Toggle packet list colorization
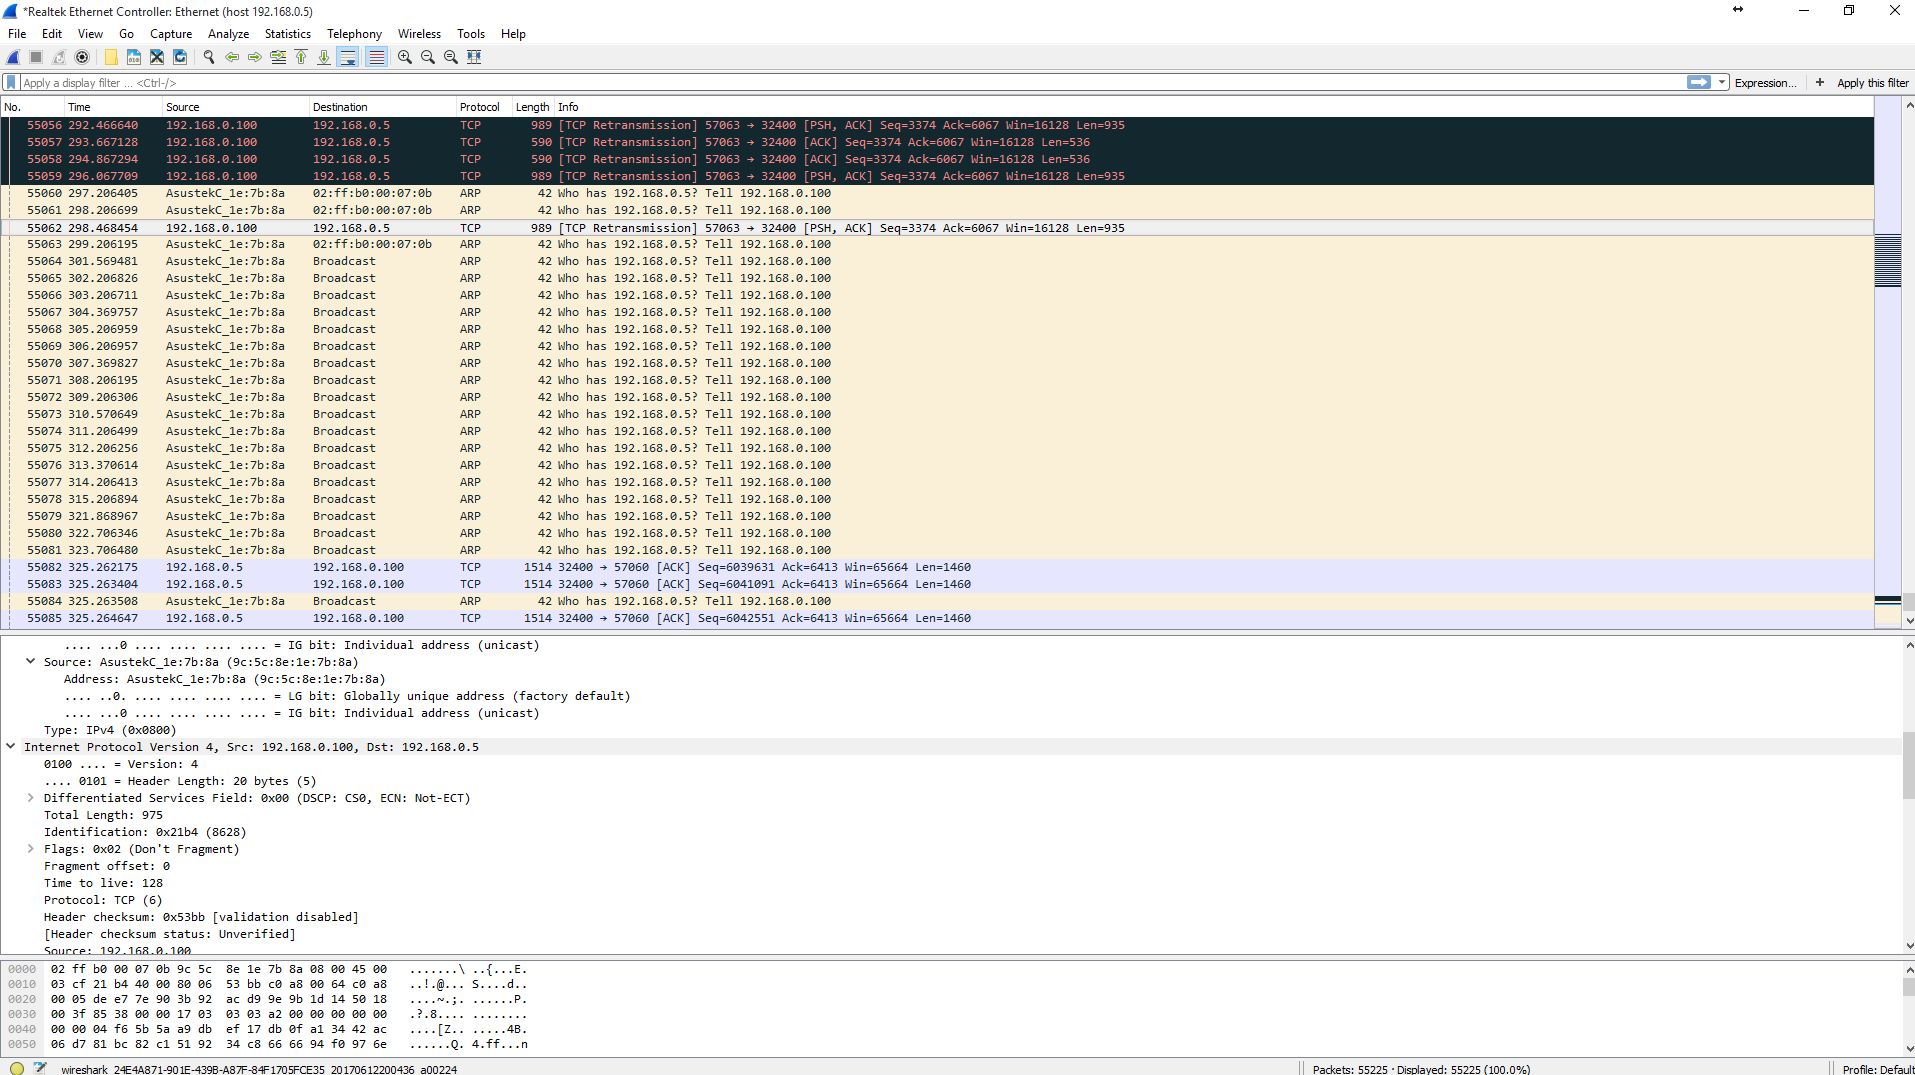Viewport: 1915px width, 1075px height. 376,57
